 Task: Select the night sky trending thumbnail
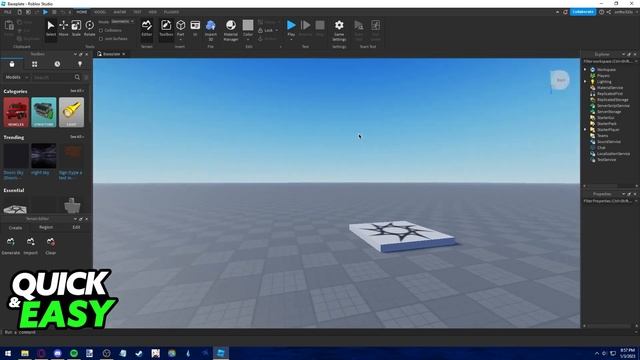[x=44, y=156]
